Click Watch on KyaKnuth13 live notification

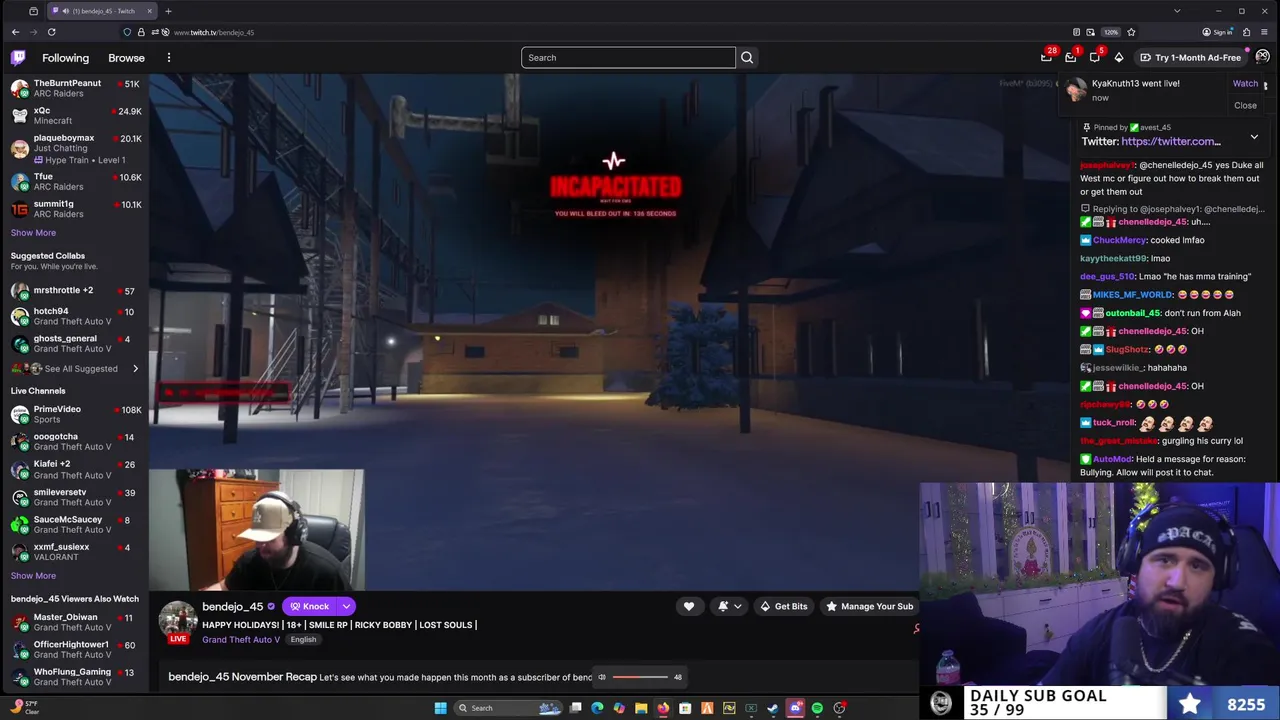pyautogui.click(x=1245, y=84)
